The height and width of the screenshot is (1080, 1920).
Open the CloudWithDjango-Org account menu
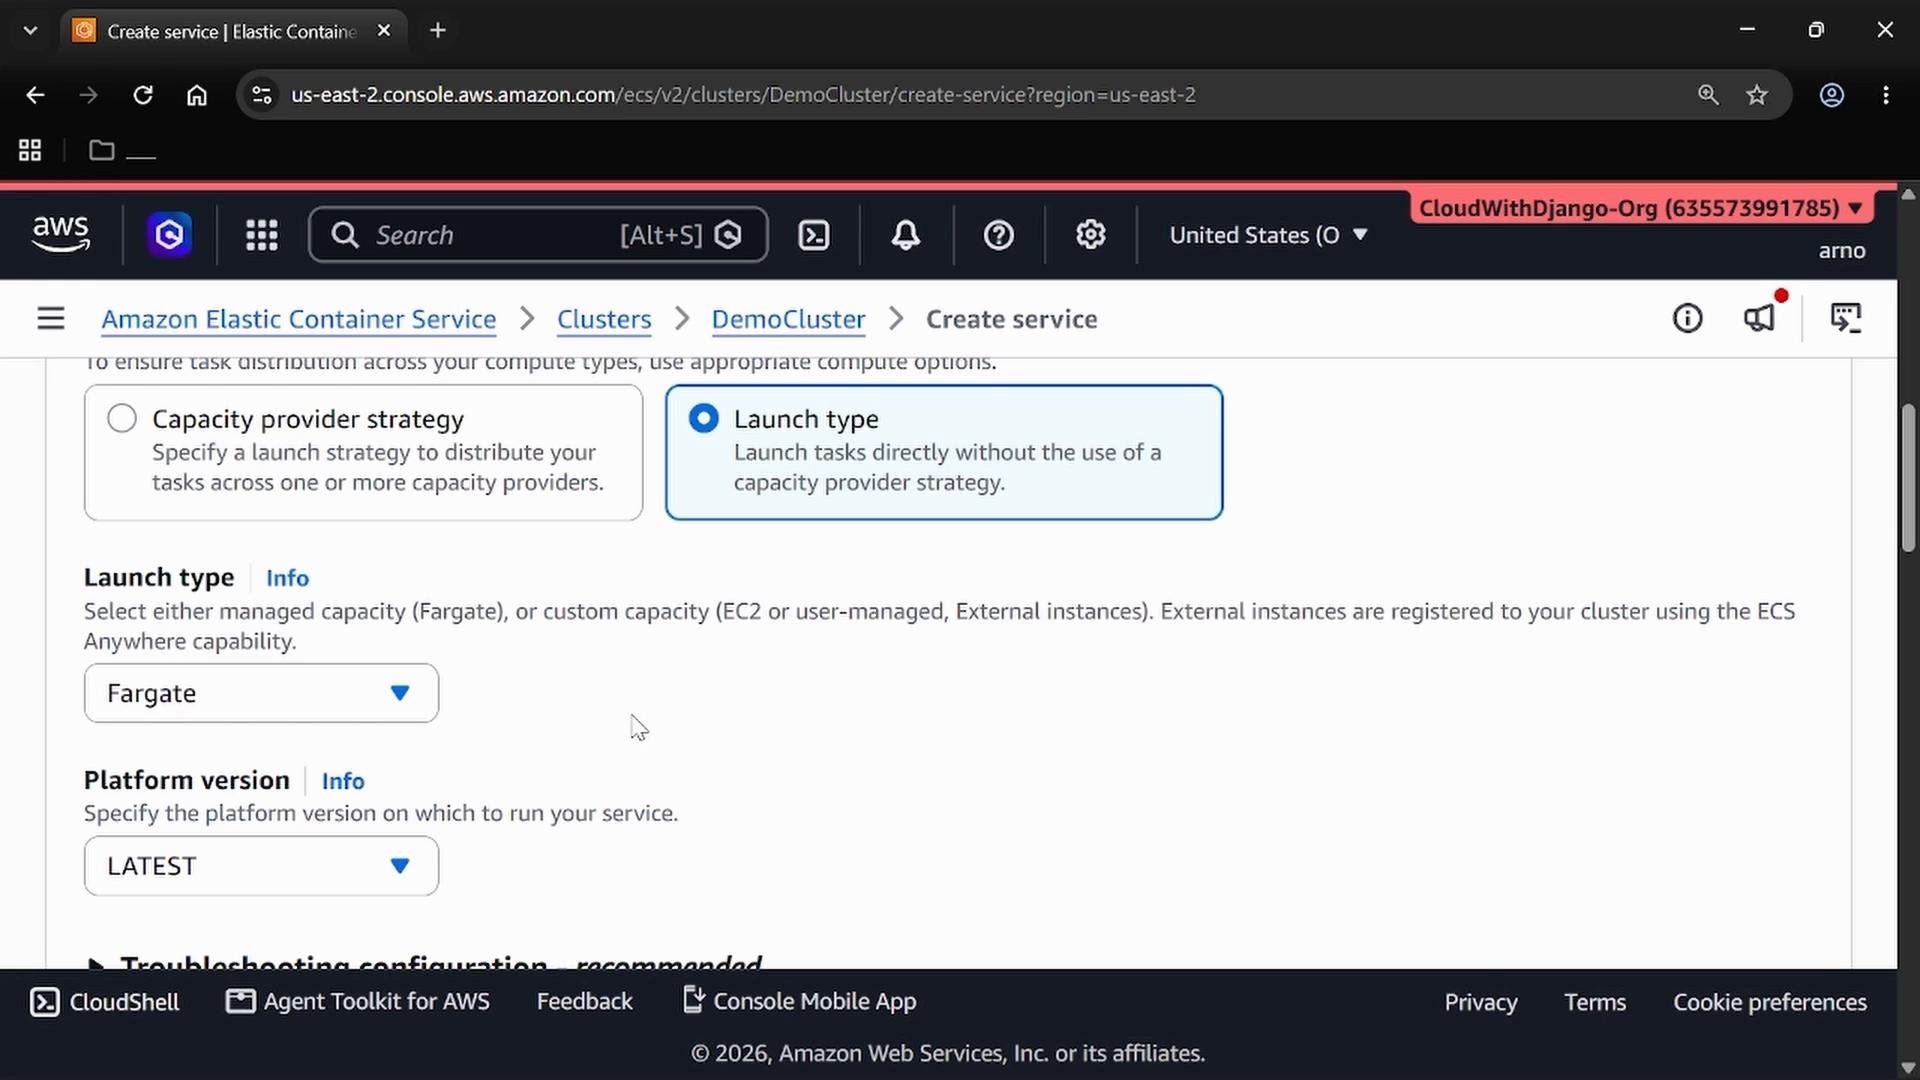pos(1641,208)
